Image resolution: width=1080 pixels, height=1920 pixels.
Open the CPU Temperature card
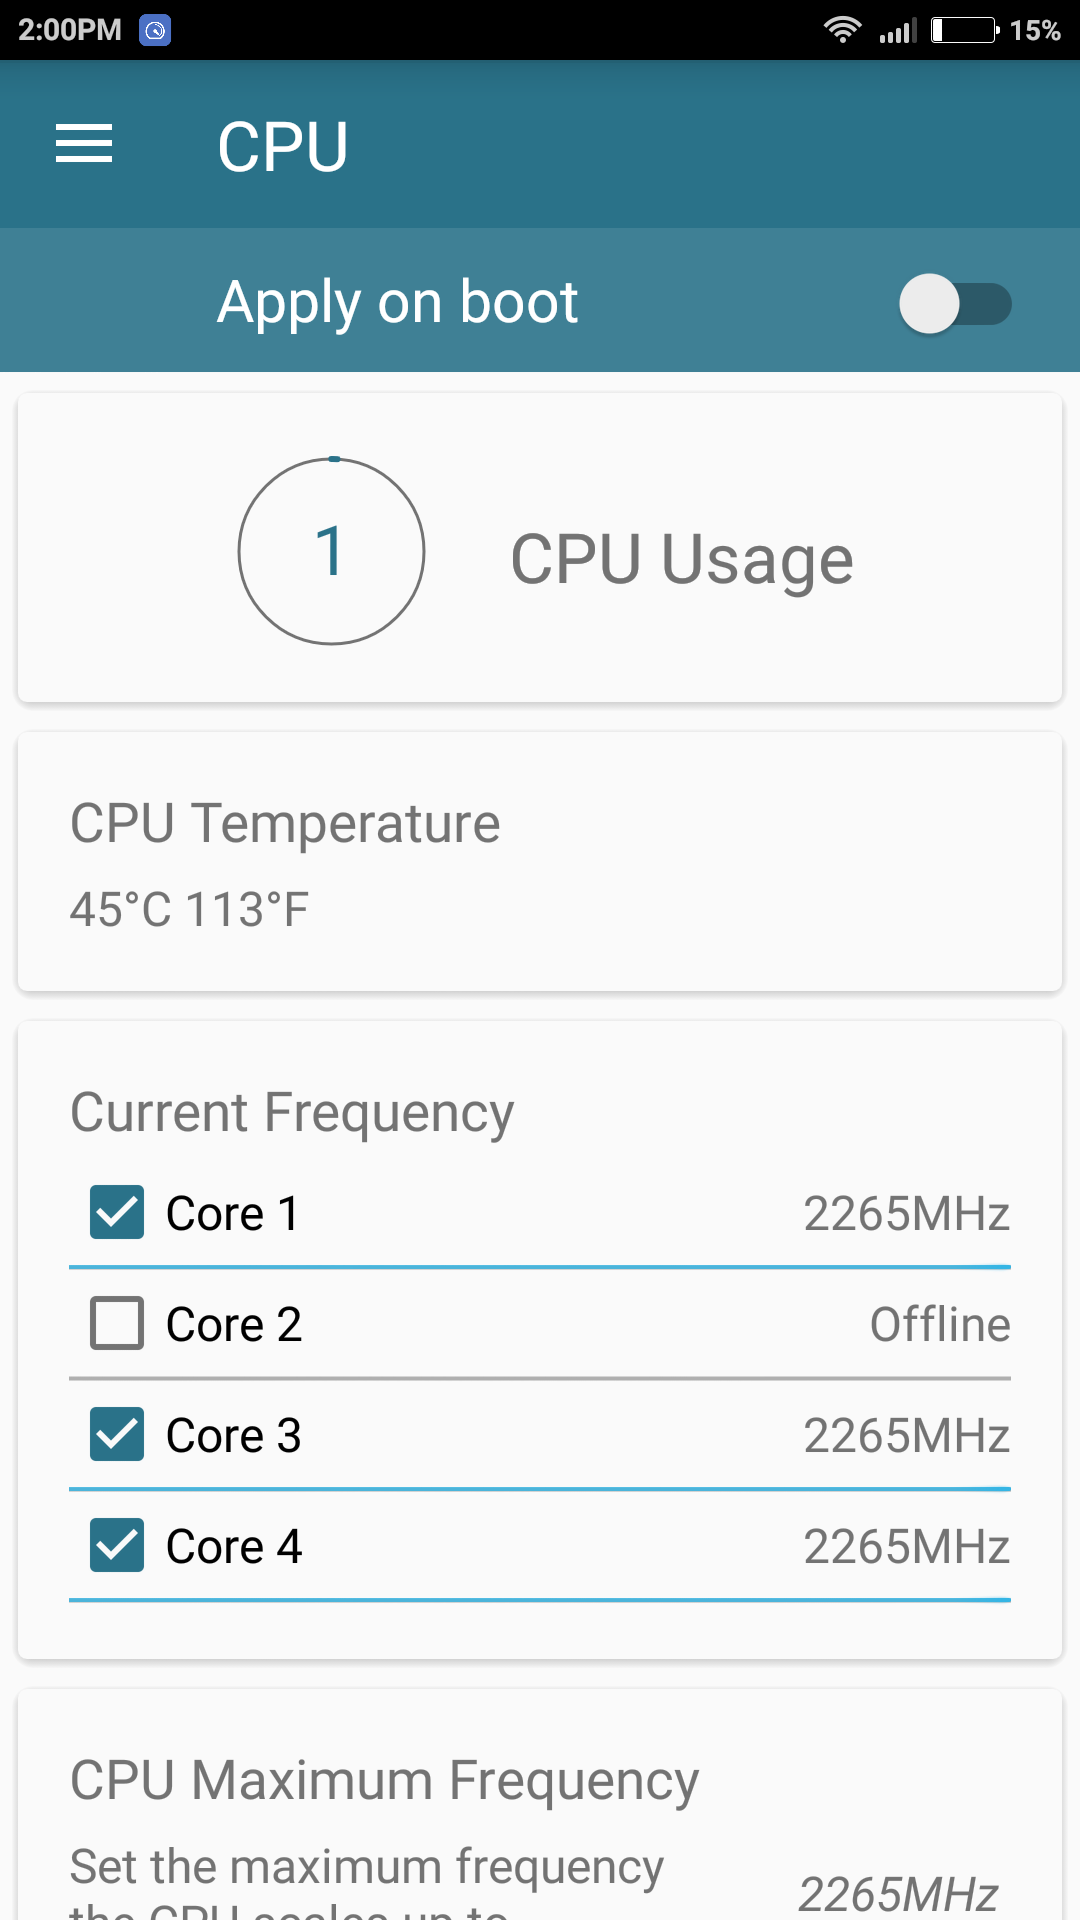tap(540, 862)
